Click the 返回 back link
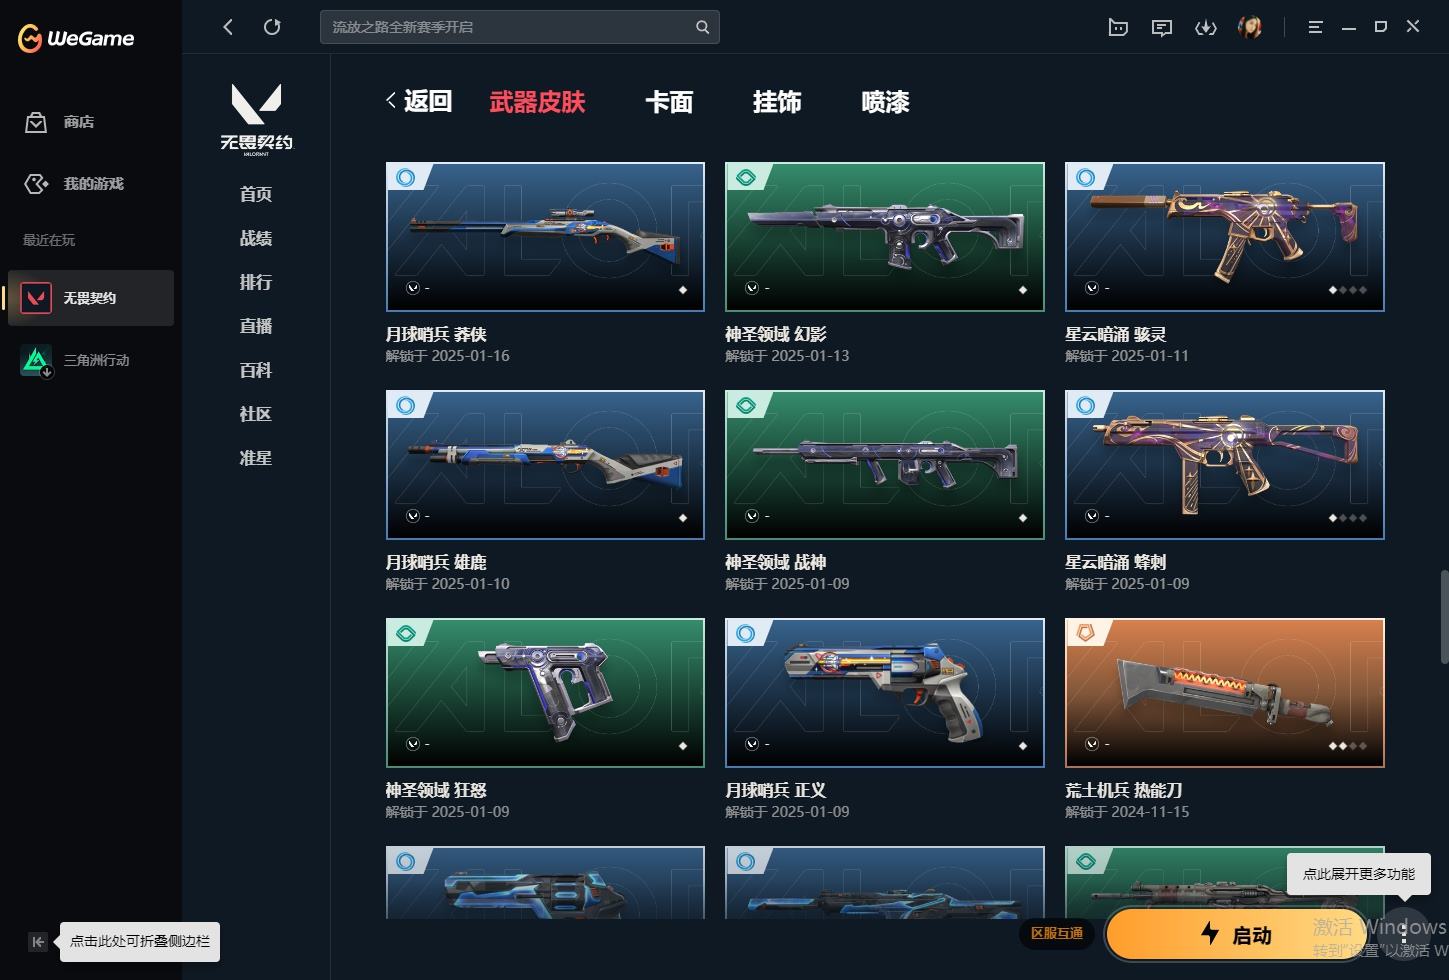Image resolution: width=1449 pixels, height=980 pixels. tap(419, 101)
